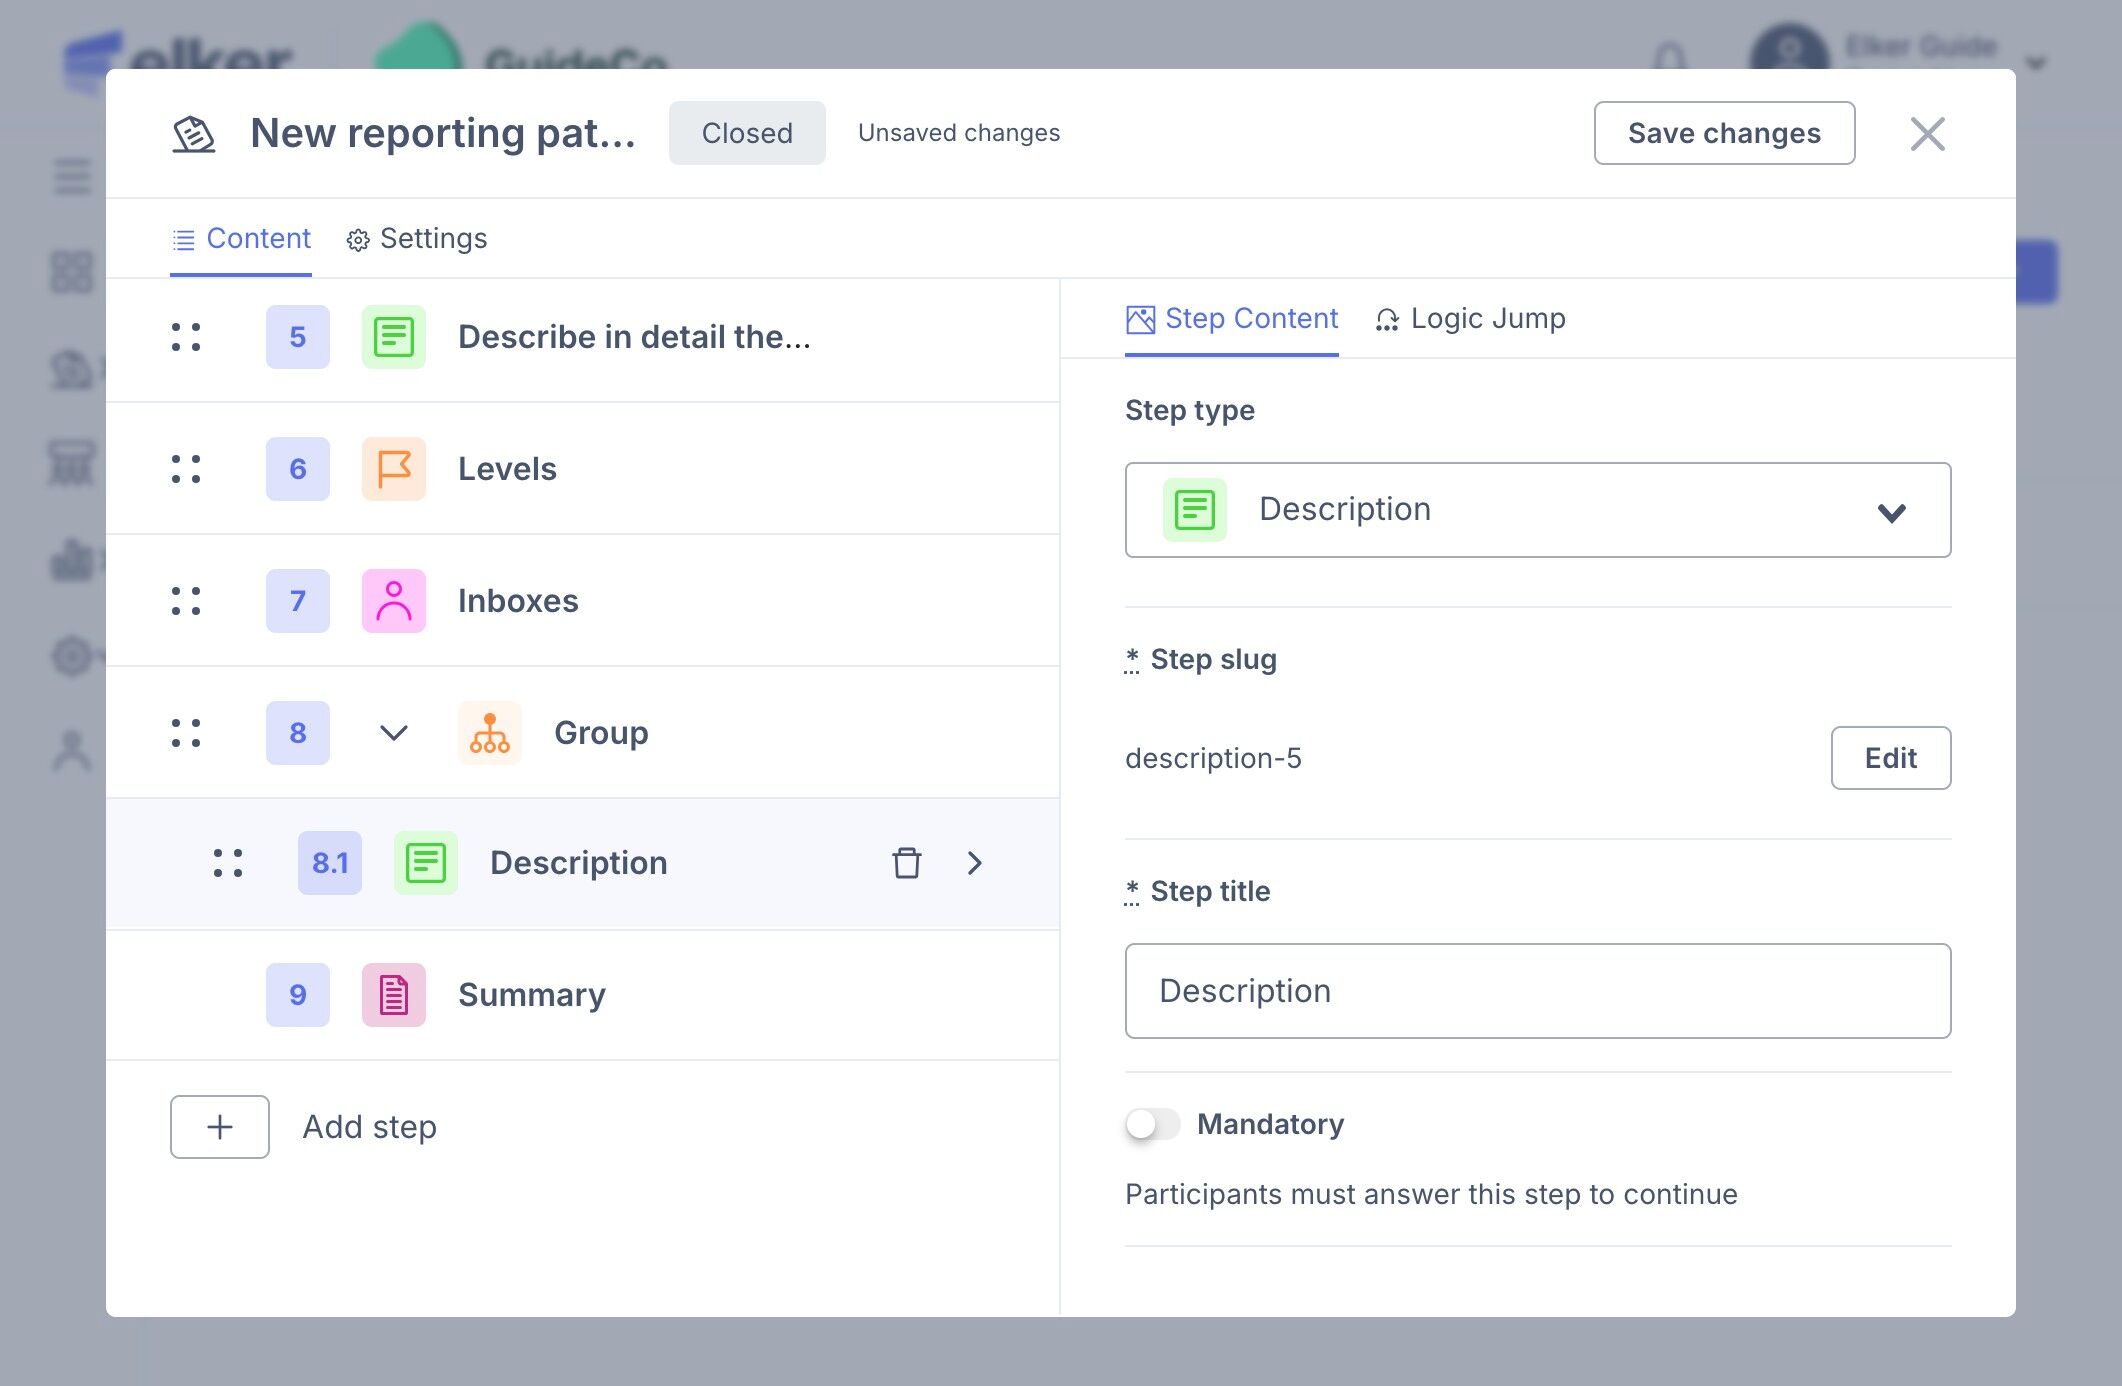Click the drag handle of Levels step
This screenshot has width=2122, height=1386.
coord(186,469)
